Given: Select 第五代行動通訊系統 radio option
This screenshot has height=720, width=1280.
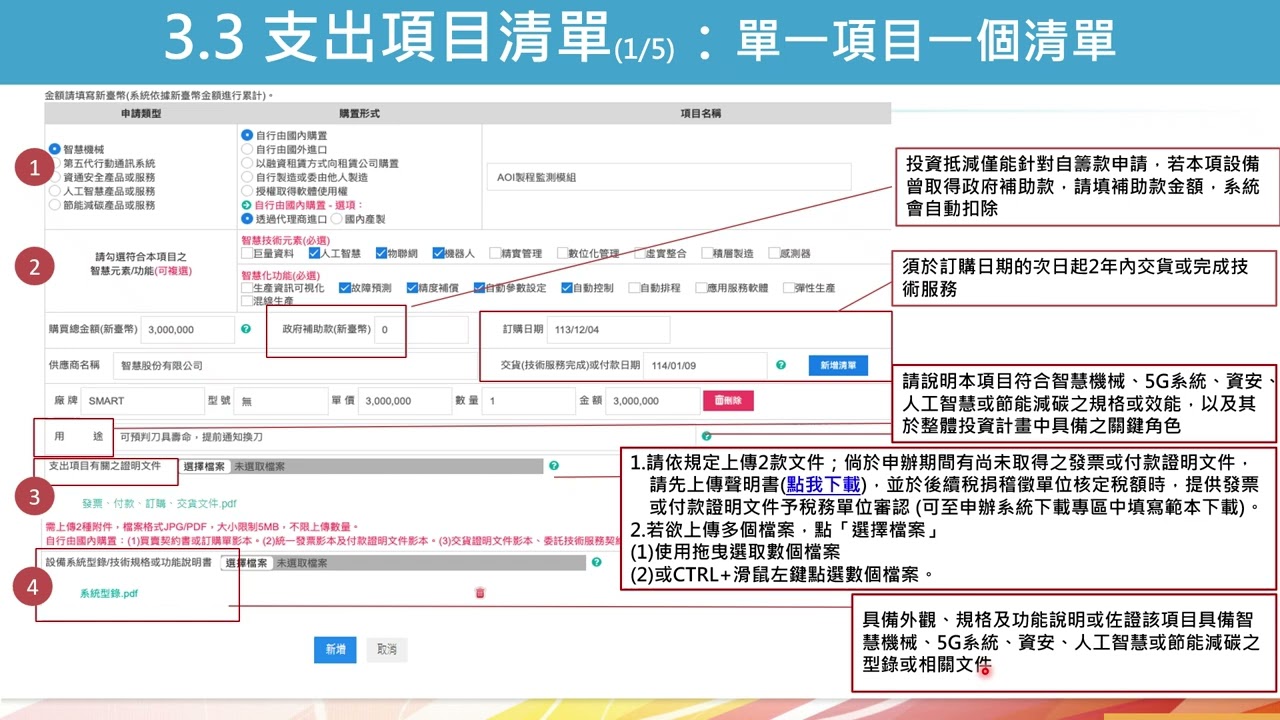Looking at the screenshot, I should (x=54, y=163).
